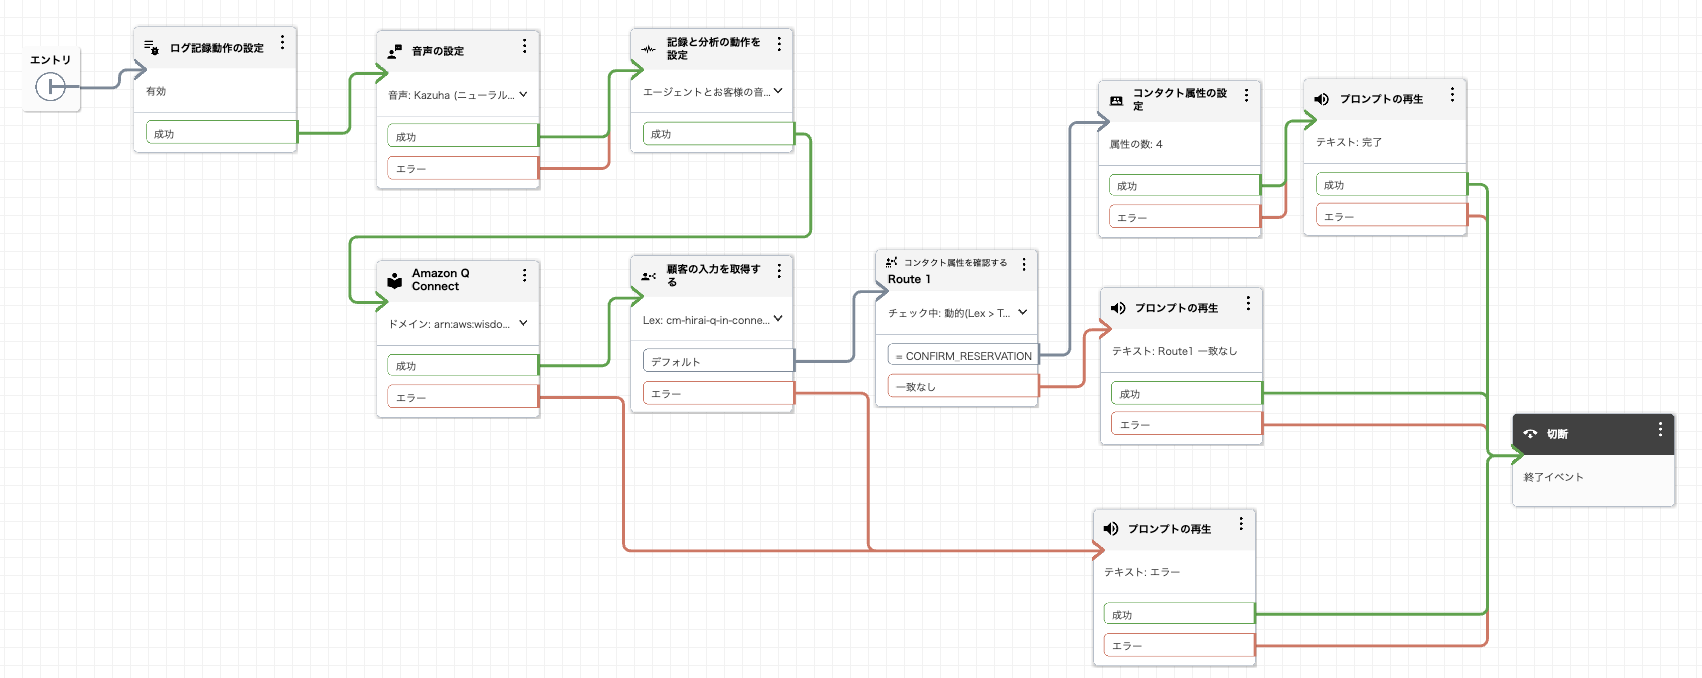Click the テキスト: 完了 text
This screenshot has height=678, width=1702.
click(x=1349, y=142)
